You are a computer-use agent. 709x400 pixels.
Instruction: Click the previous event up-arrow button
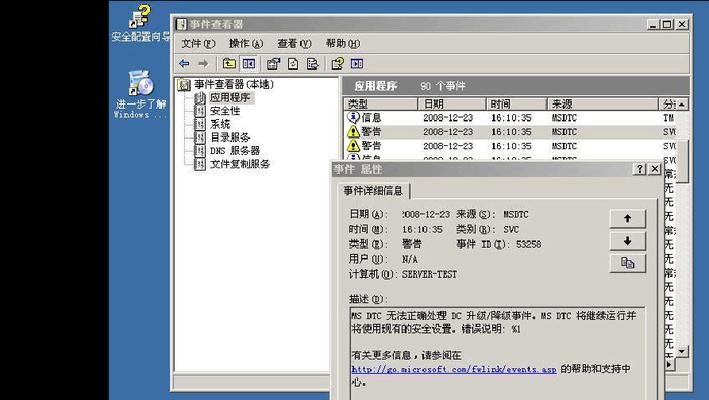[x=628, y=219]
